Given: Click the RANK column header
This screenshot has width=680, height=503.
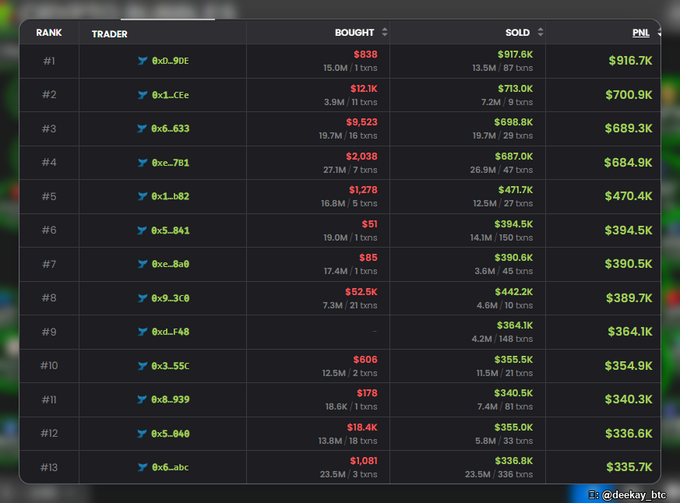Looking at the screenshot, I should (49, 33).
